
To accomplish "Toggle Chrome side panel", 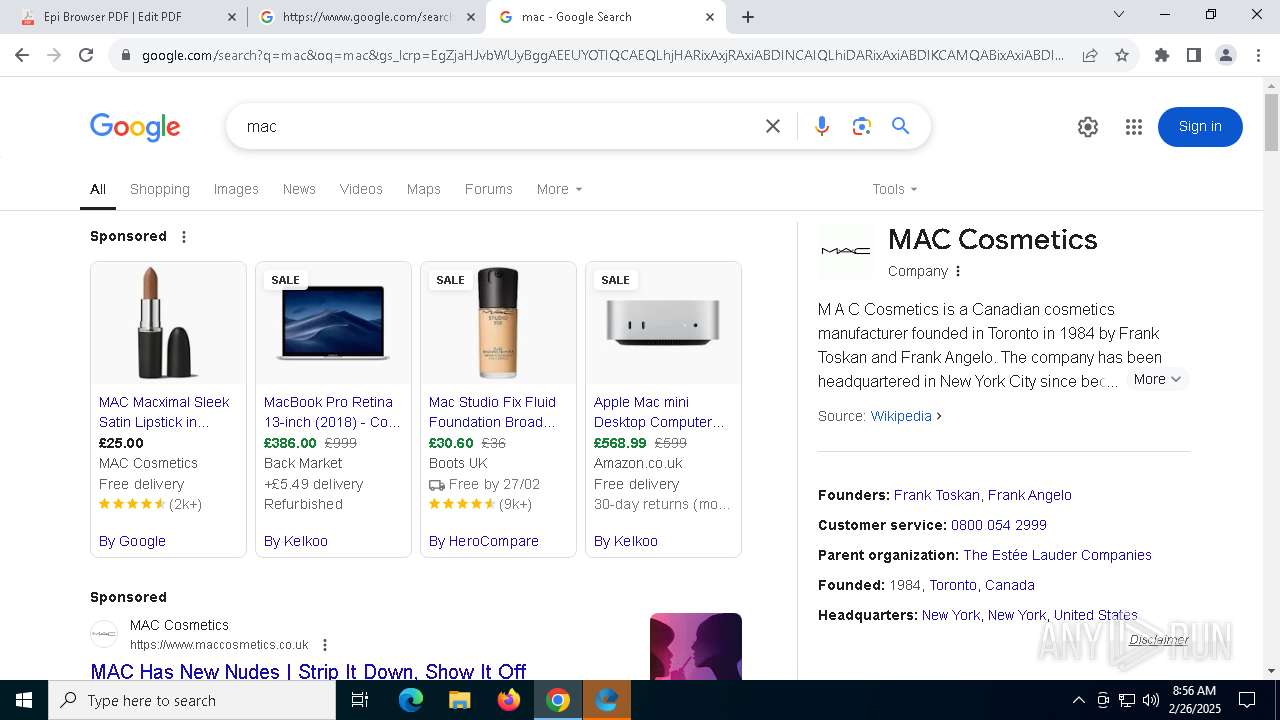I will click(1194, 55).
